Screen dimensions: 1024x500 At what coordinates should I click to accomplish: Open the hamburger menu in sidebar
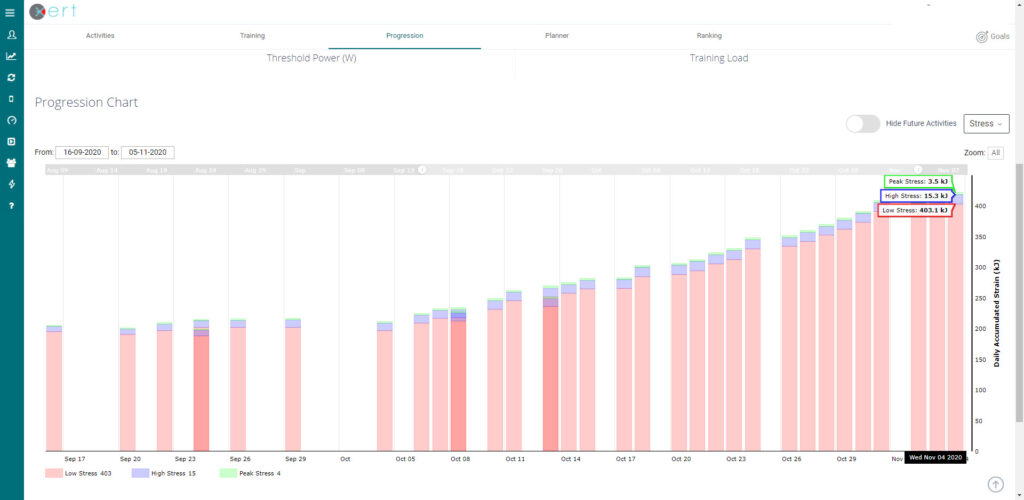[11, 12]
